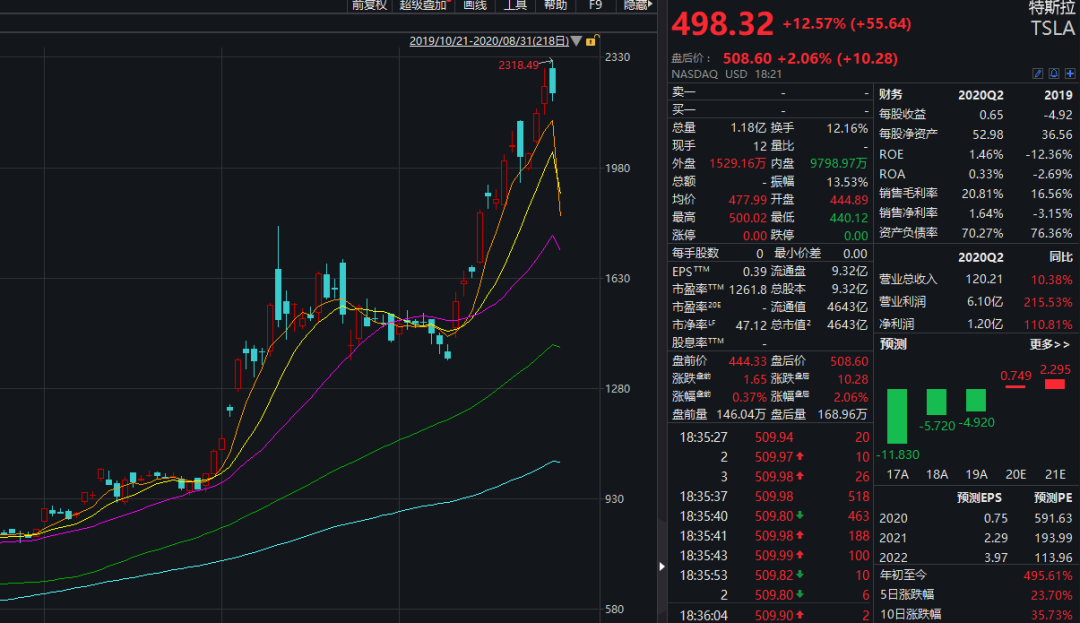Open the 工具 tools menu
1080x623 pixels.
pos(515,6)
